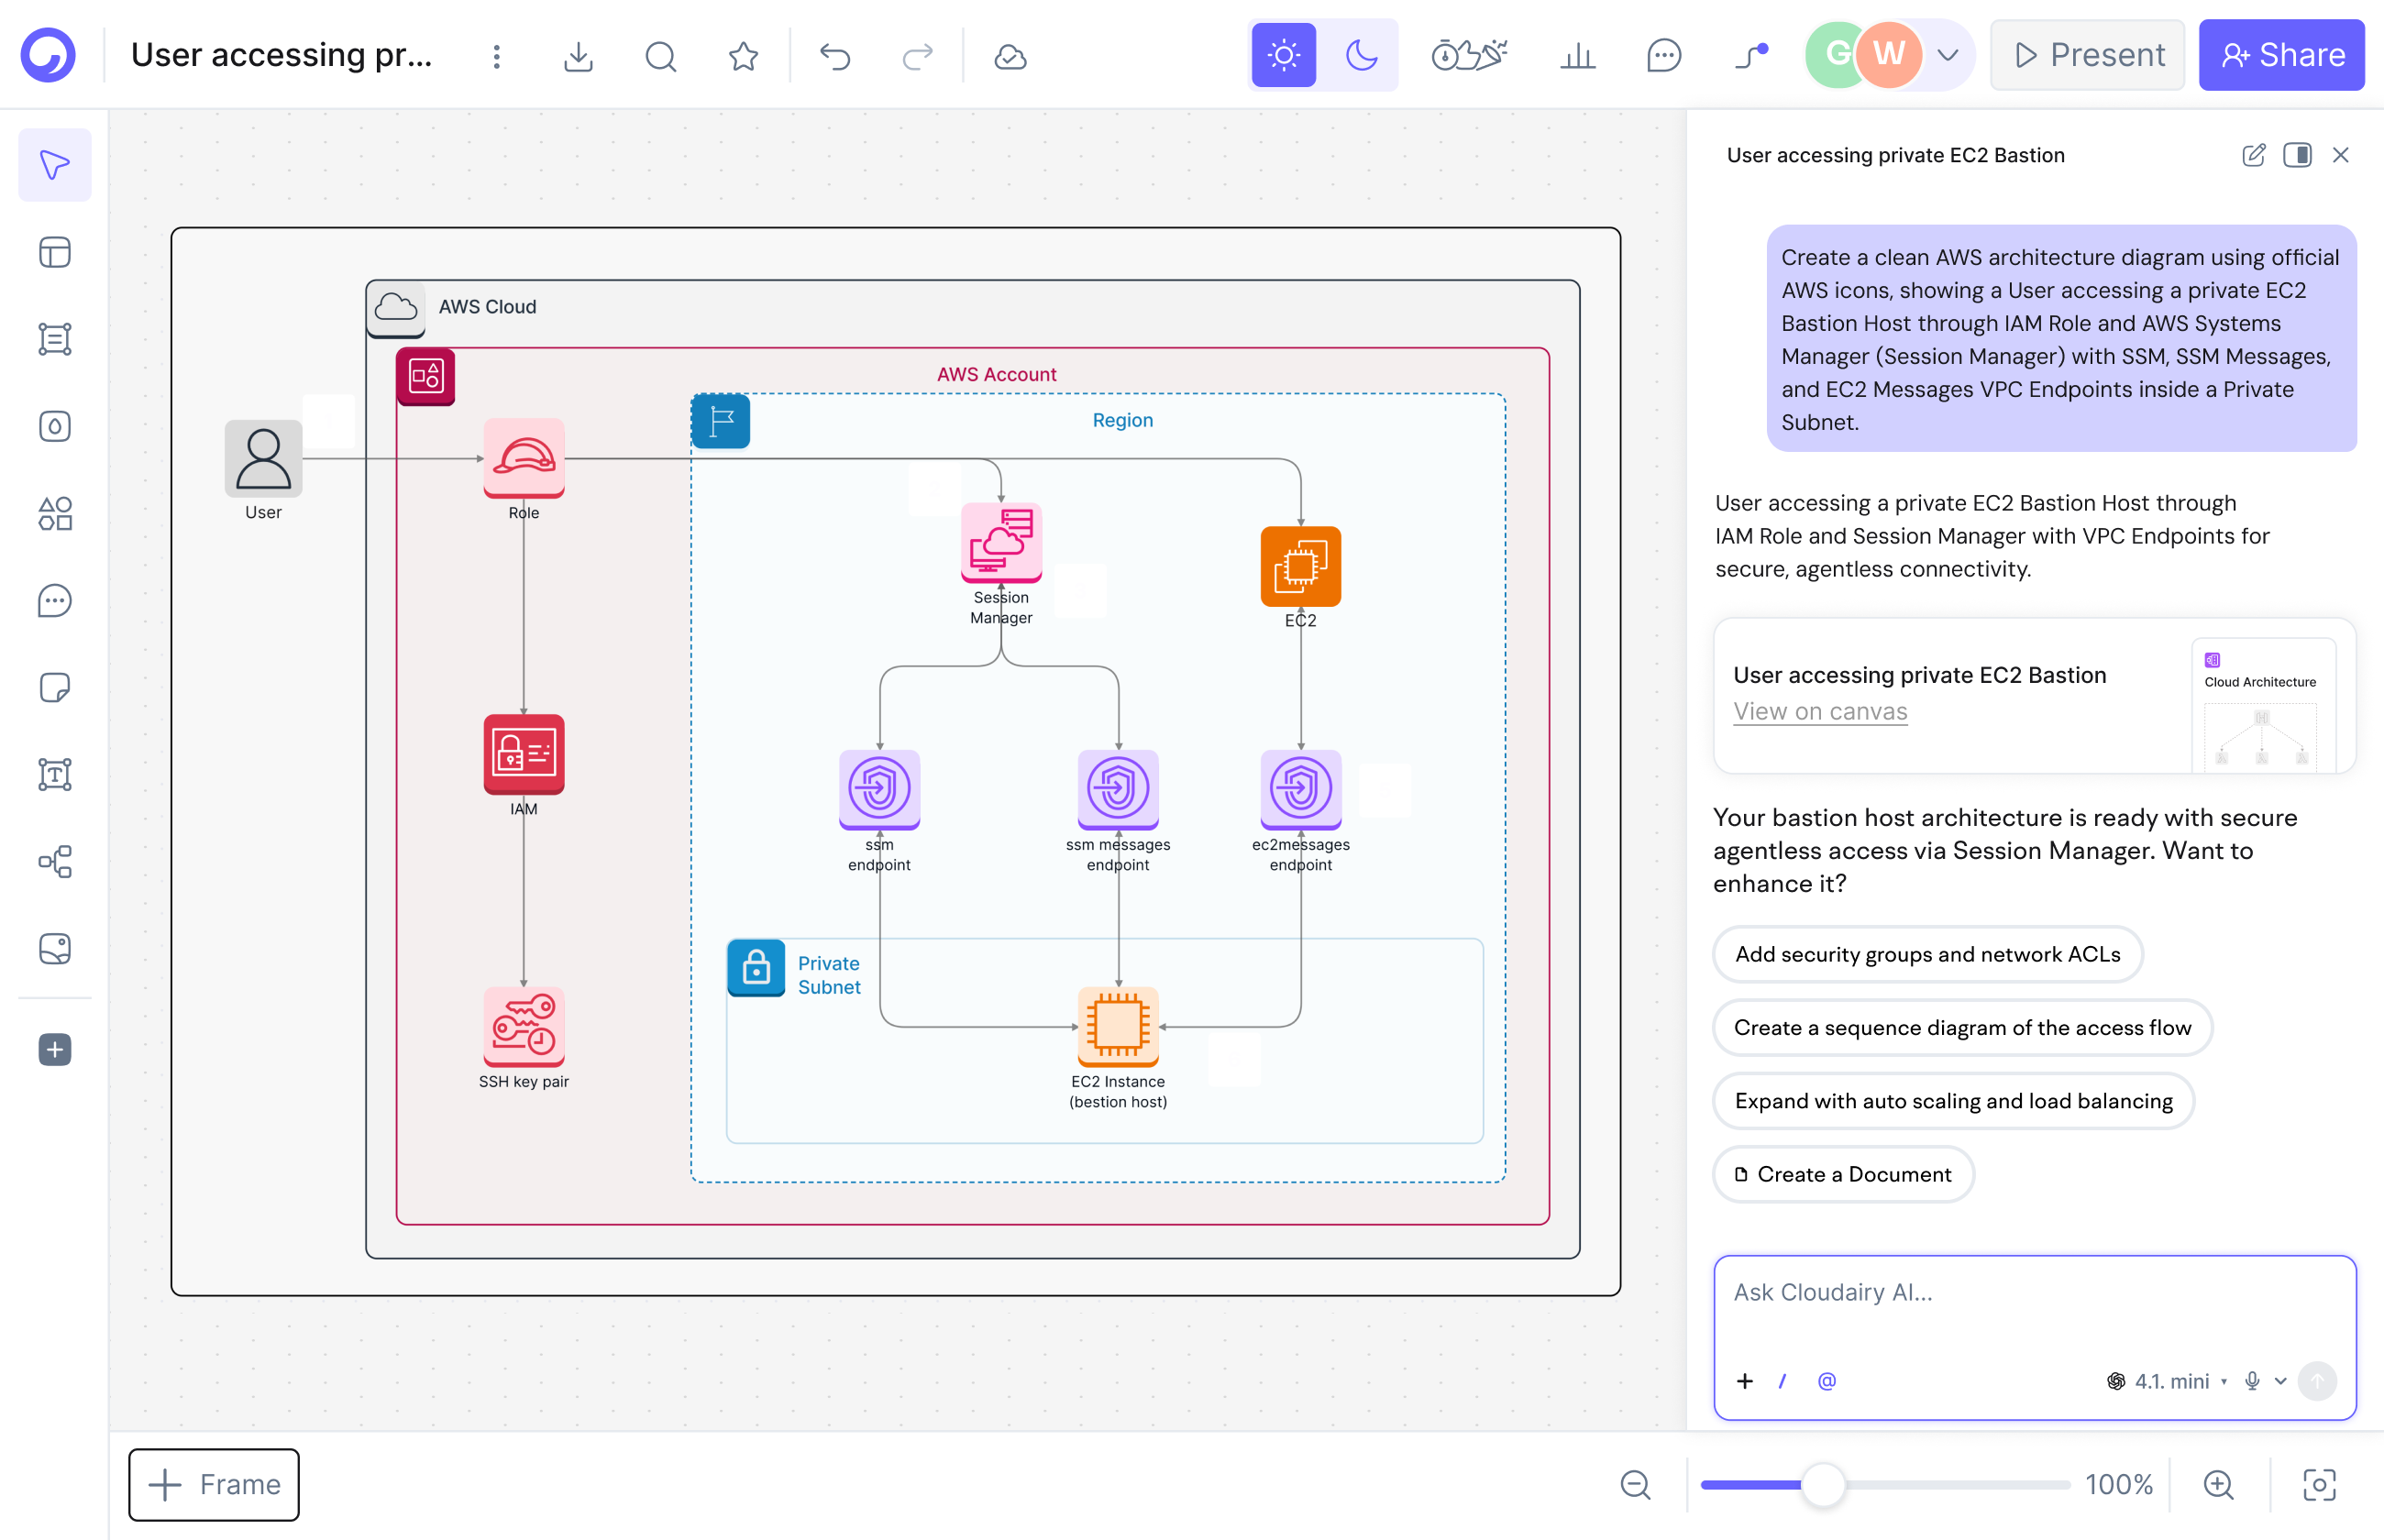Viewport: 2384px width, 1540px height.
Task: Select the User icon on the canvas
Action: [263, 458]
